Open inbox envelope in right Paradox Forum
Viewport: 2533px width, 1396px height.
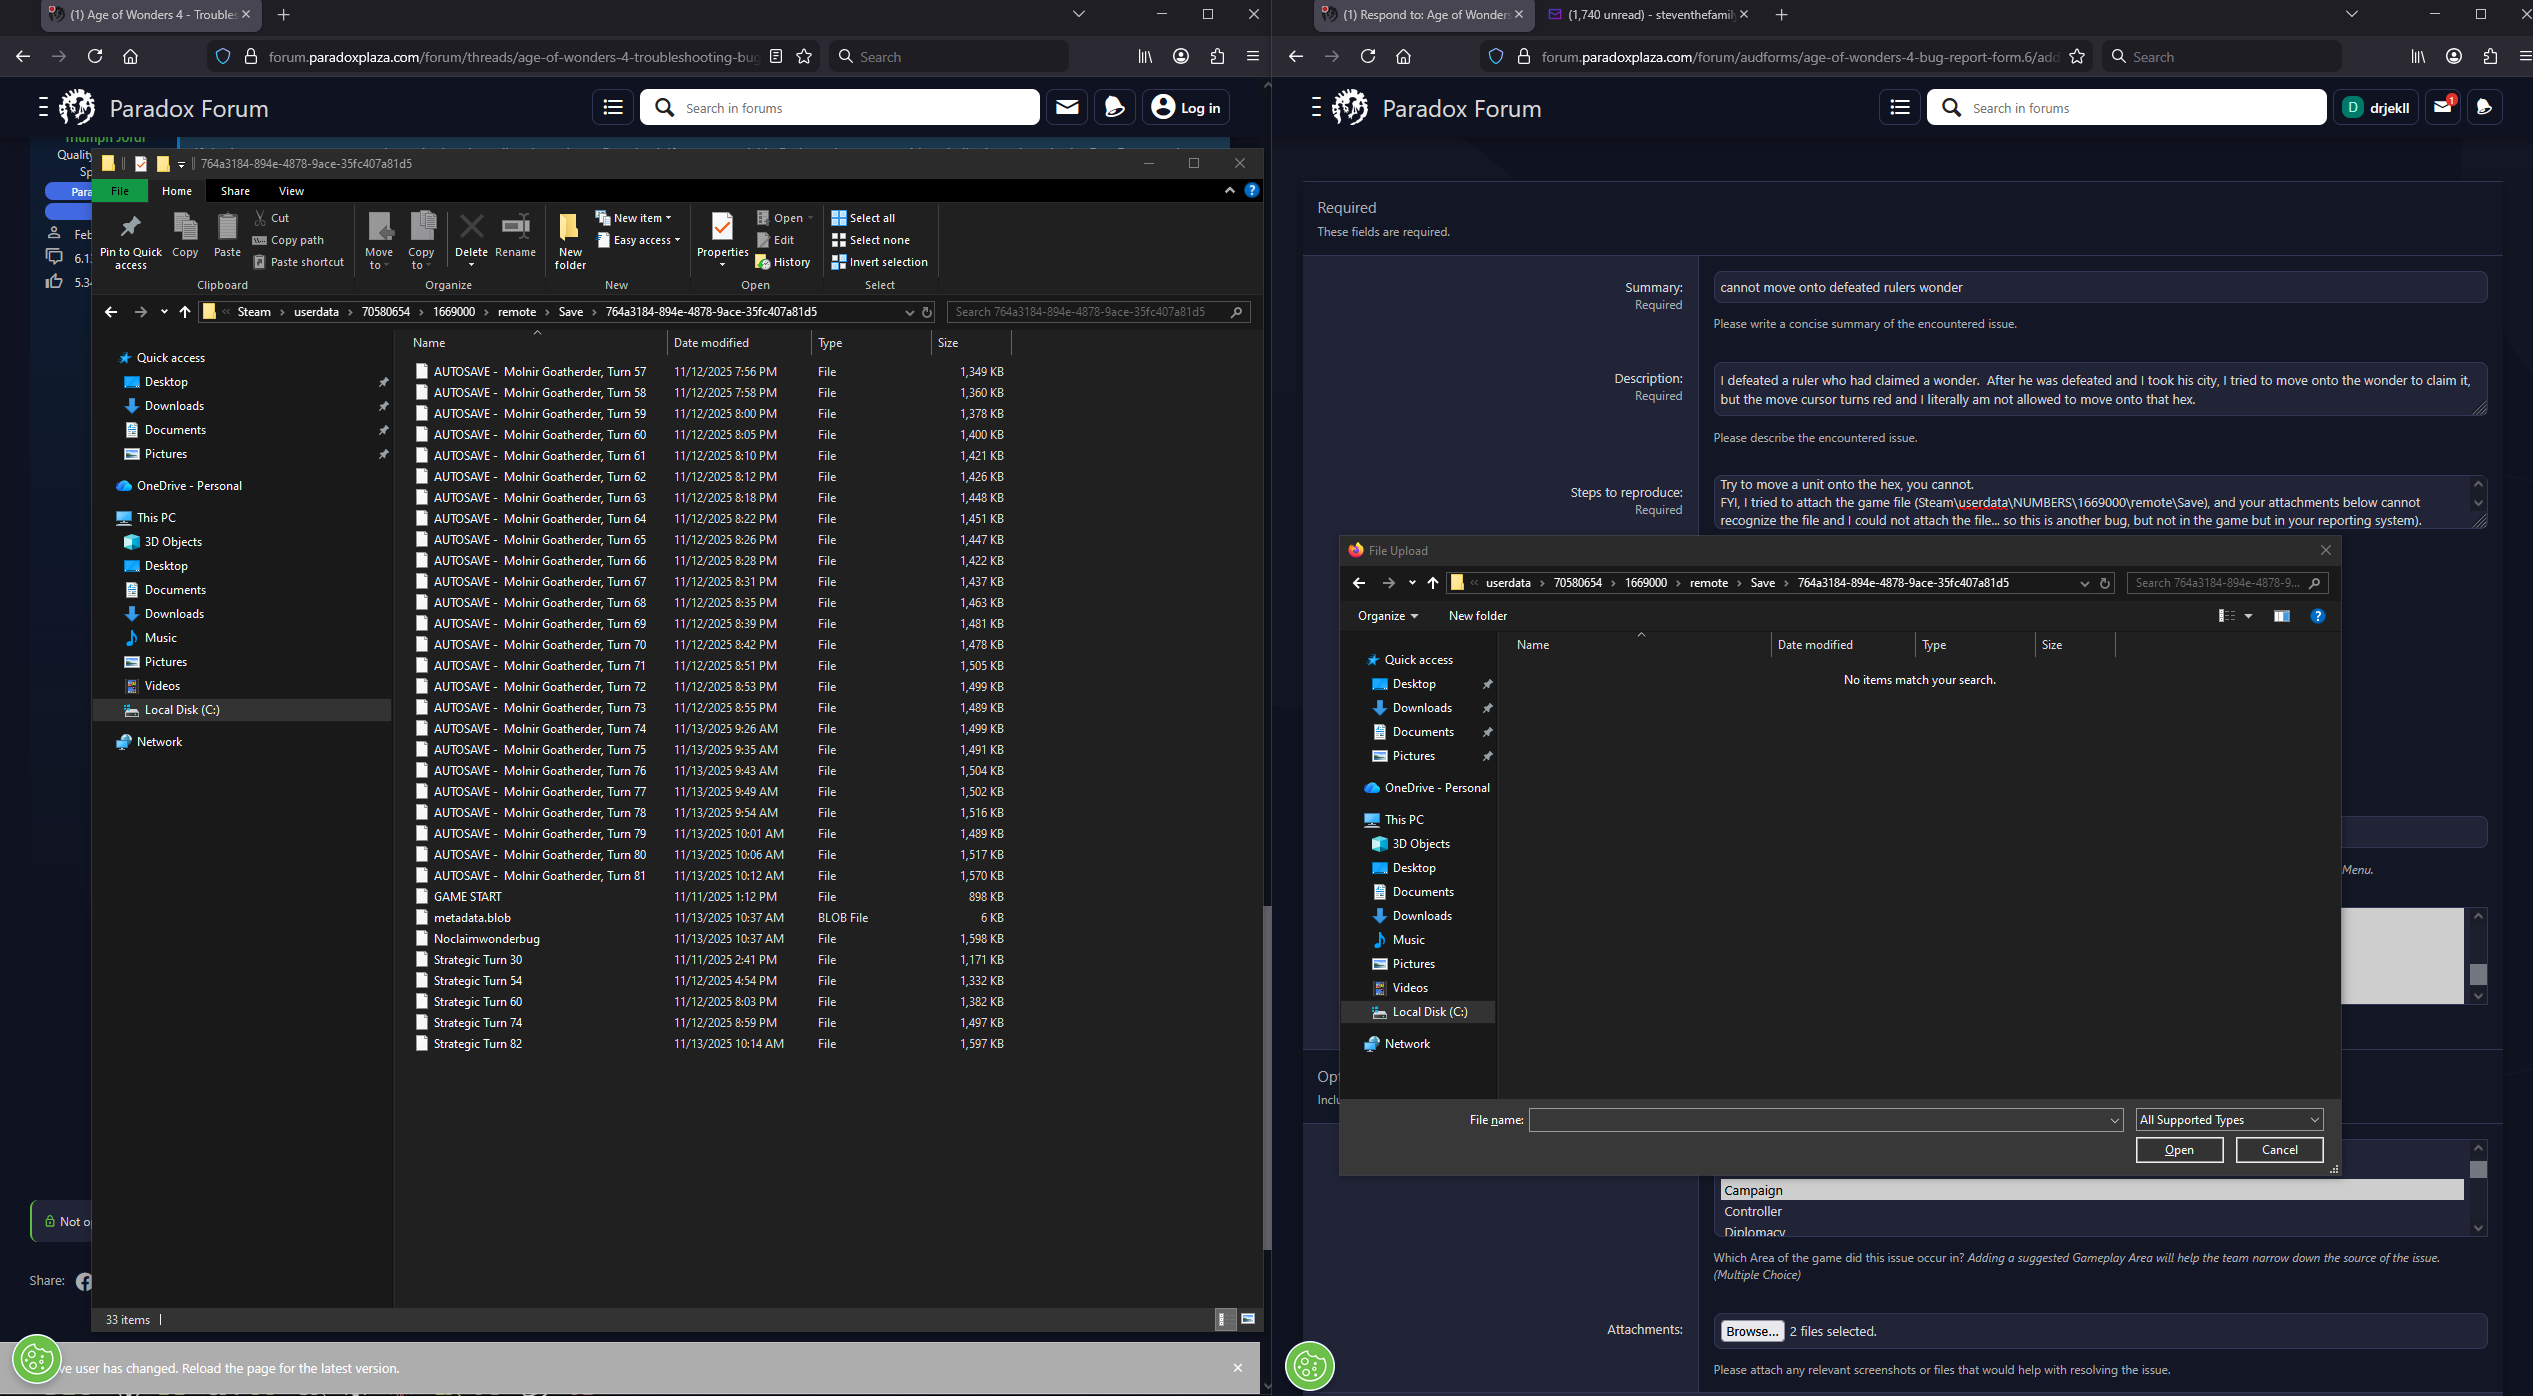pos(2443,107)
